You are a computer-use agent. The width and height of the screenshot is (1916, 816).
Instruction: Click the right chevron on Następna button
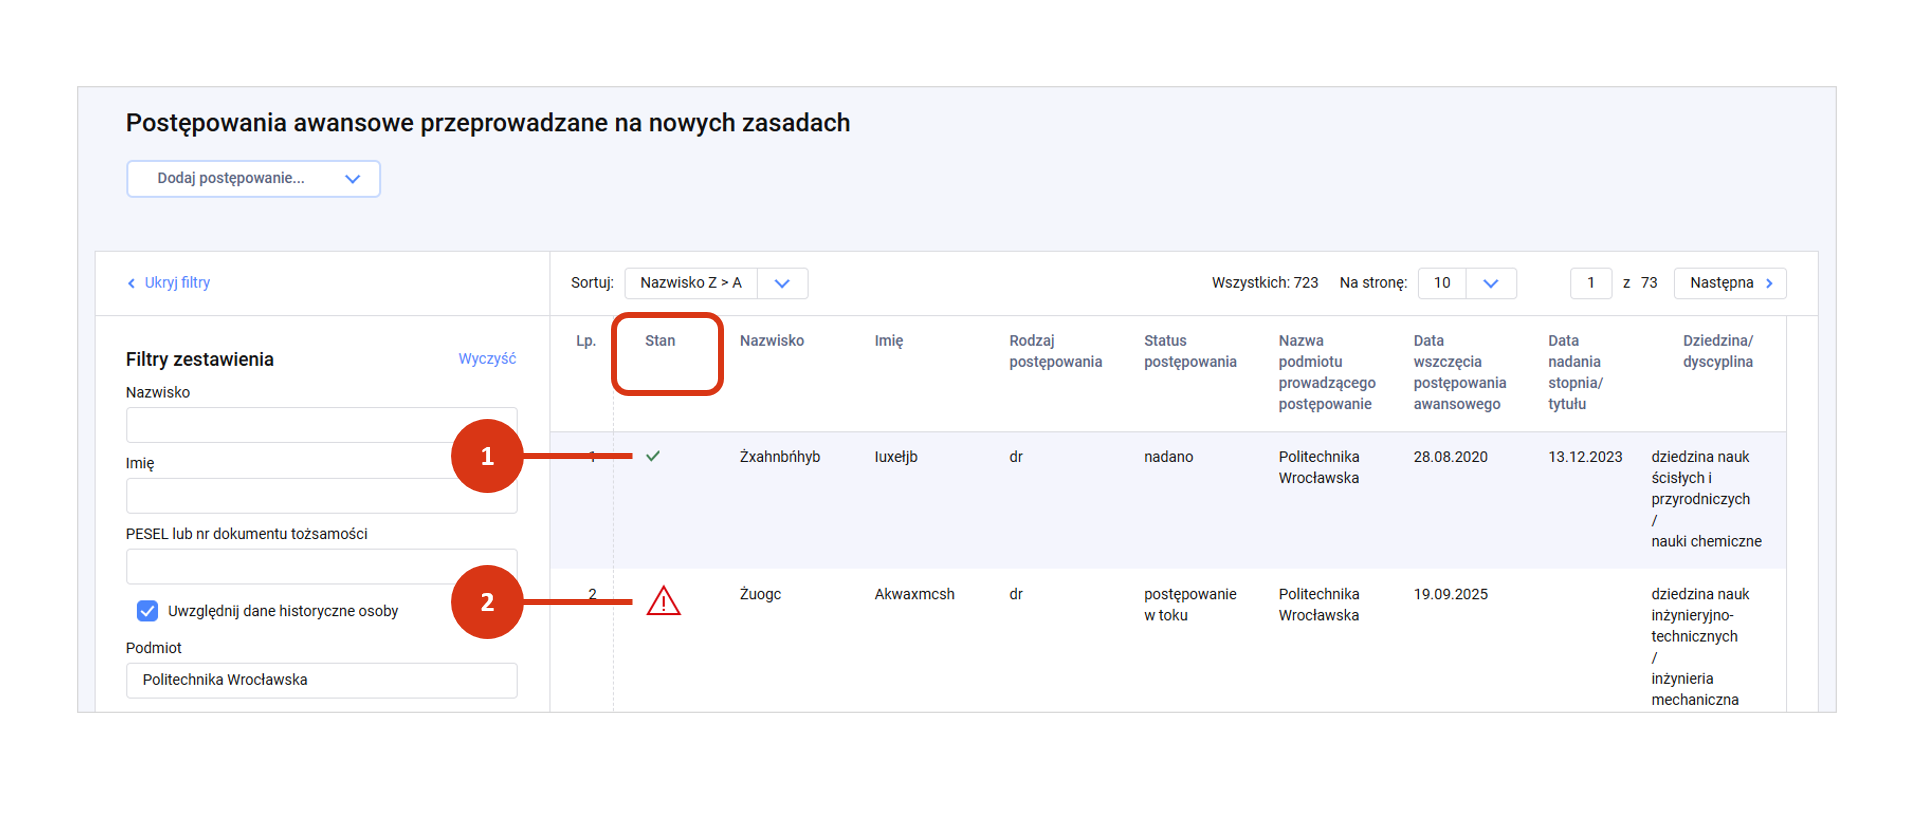[1769, 283]
